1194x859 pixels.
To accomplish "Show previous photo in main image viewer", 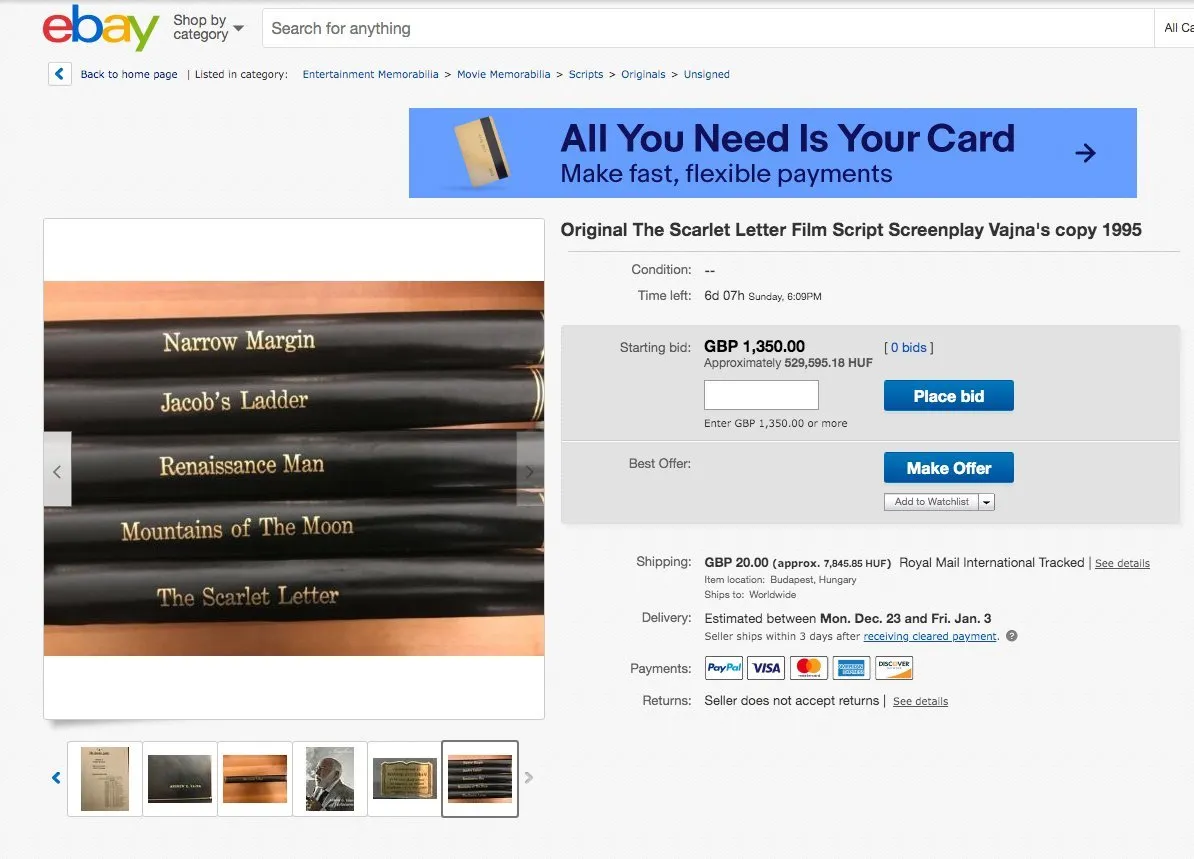I will coord(57,470).
